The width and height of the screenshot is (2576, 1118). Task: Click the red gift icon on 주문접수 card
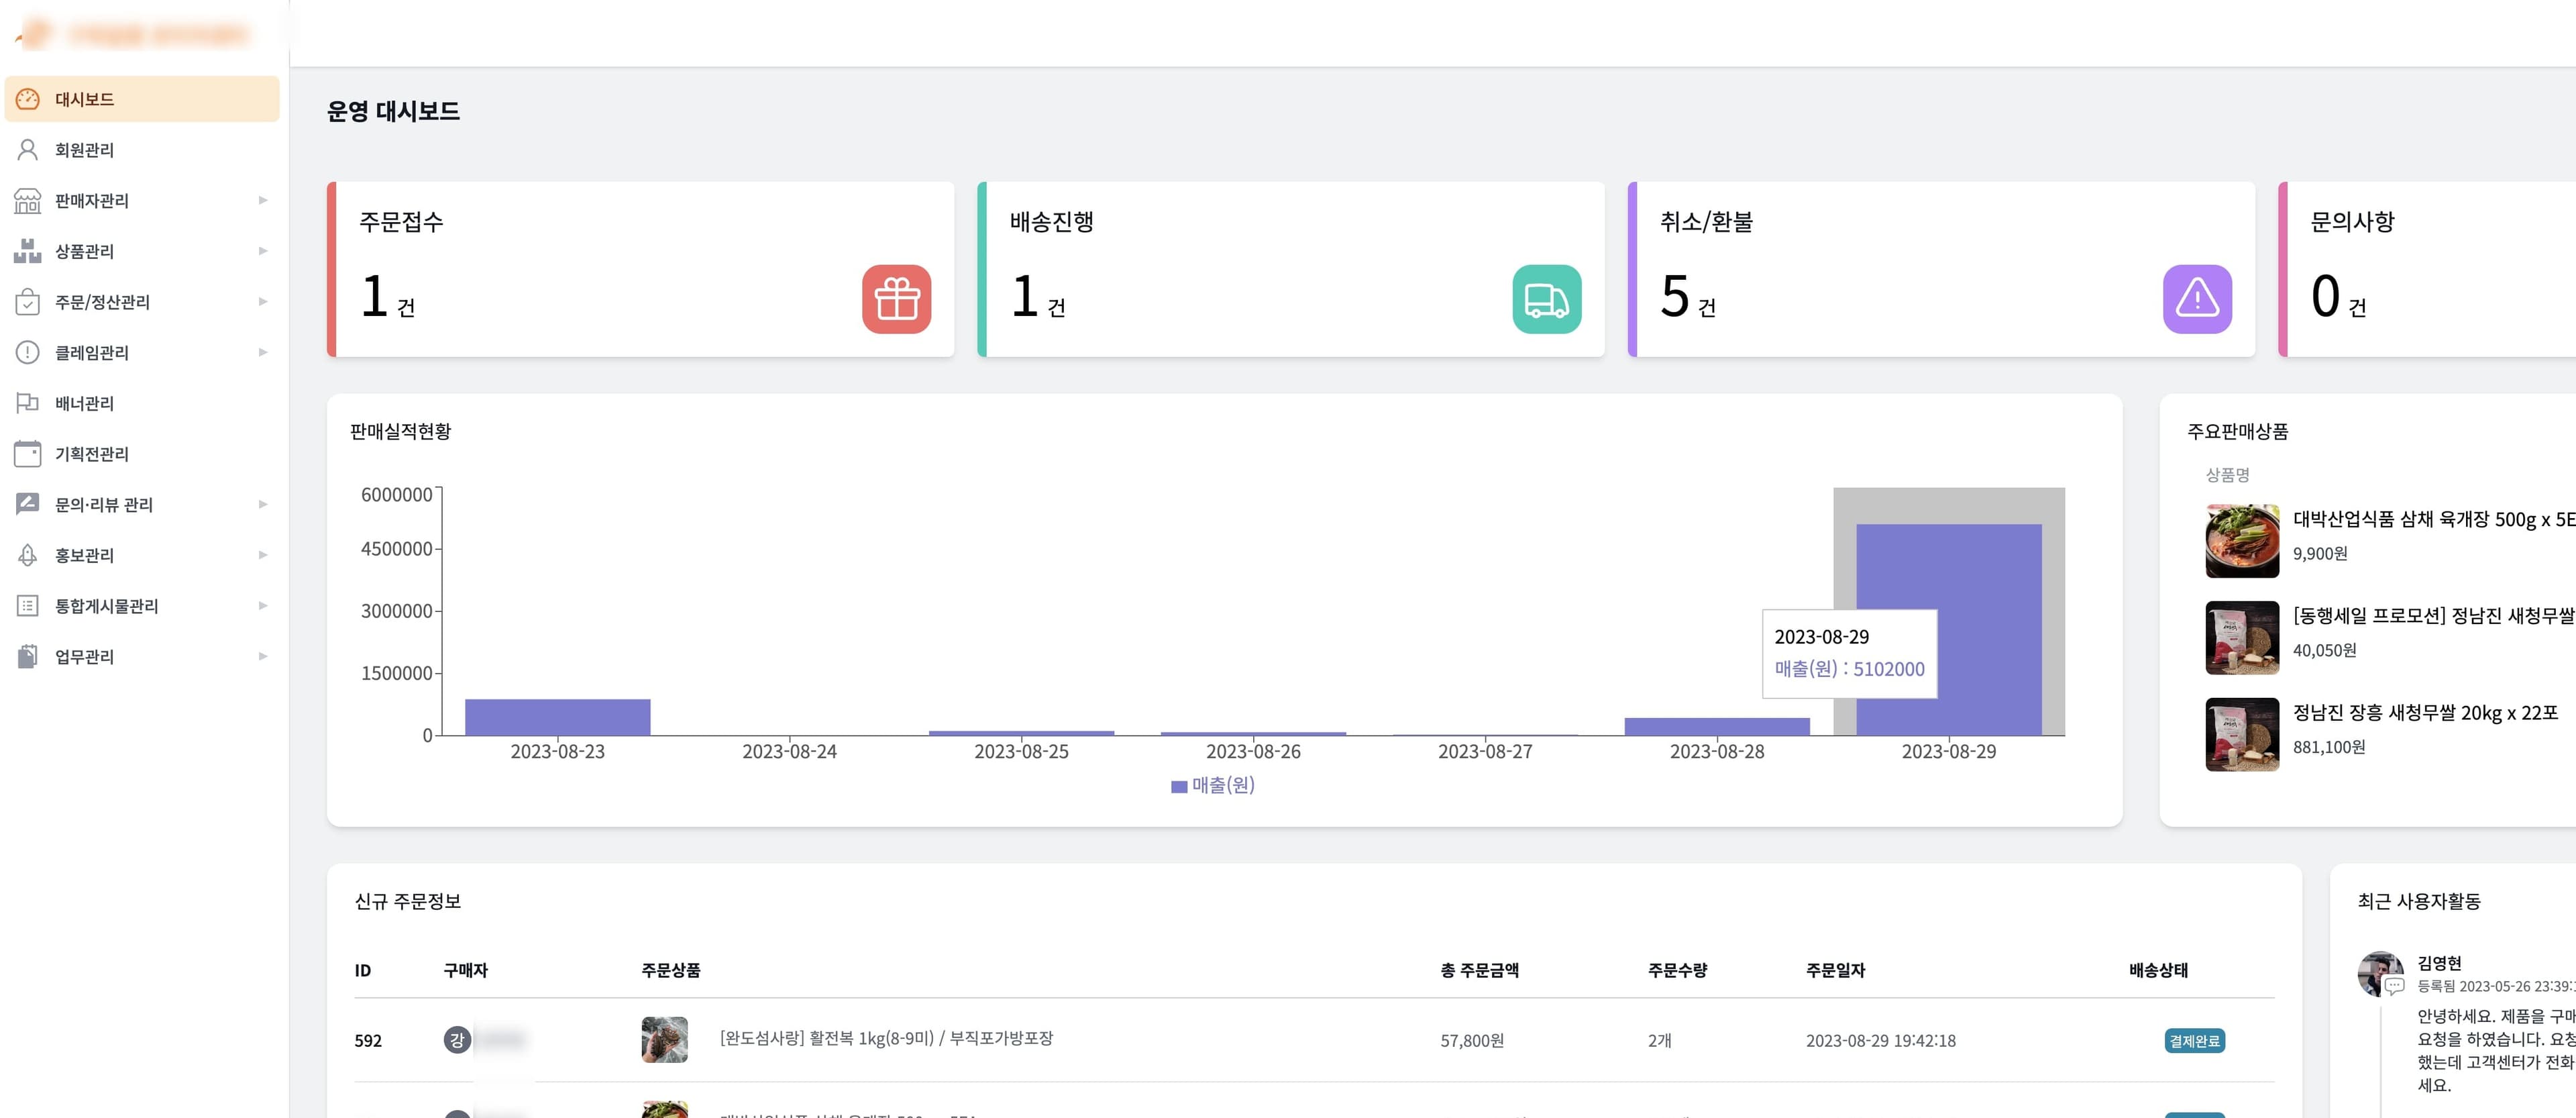click(896, 299)
